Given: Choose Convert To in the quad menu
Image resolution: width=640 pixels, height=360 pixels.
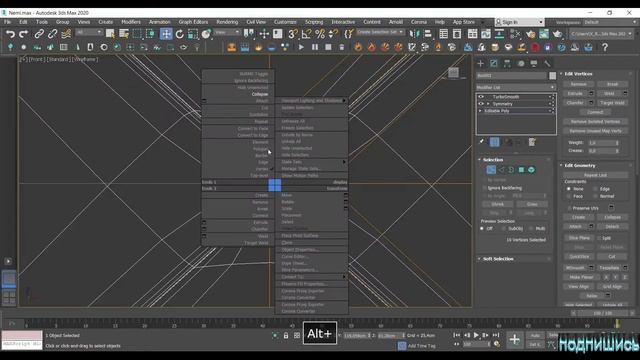Looking at the screenshot, I should point(292,277).
